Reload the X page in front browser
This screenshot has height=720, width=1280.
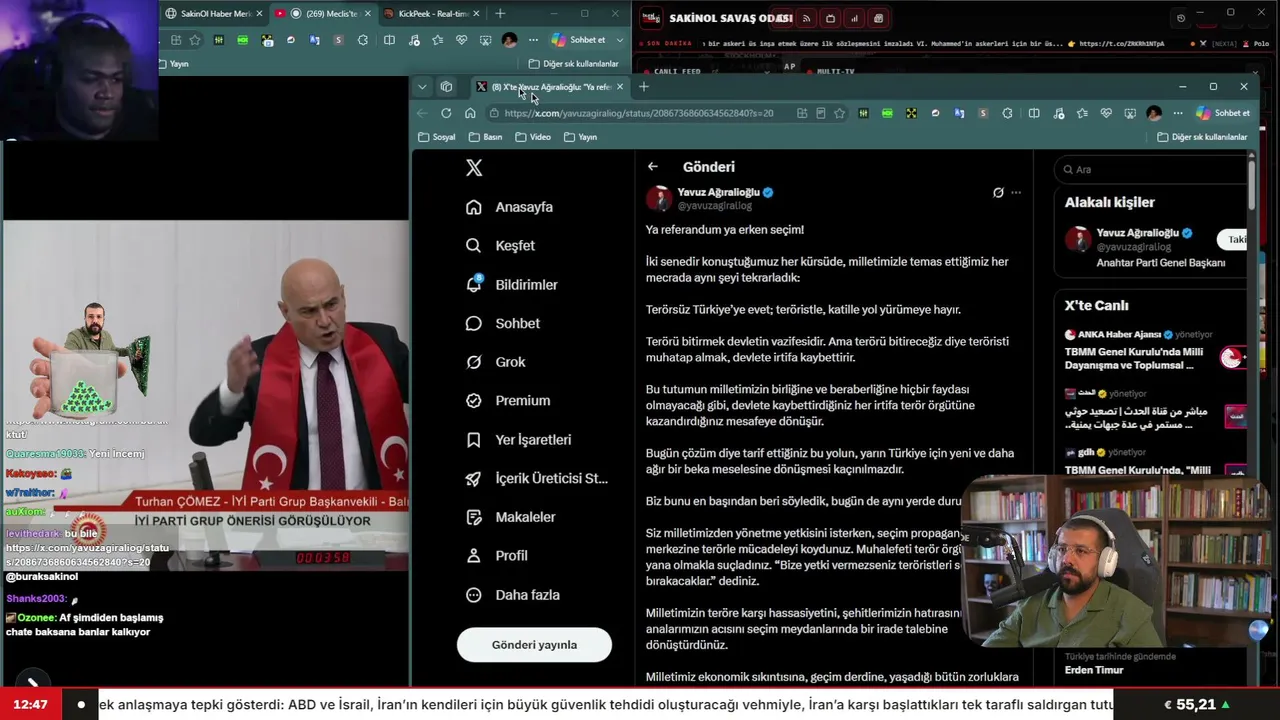pyautogui.click(x=446, y=113)
